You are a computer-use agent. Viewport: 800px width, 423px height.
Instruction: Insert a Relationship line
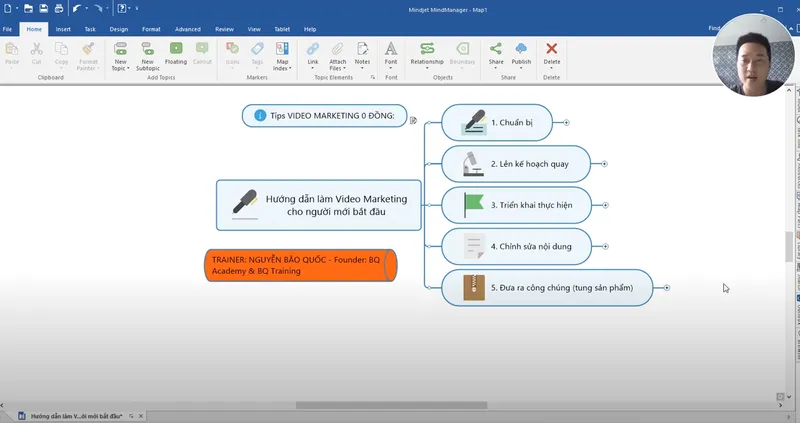(427, 55)
